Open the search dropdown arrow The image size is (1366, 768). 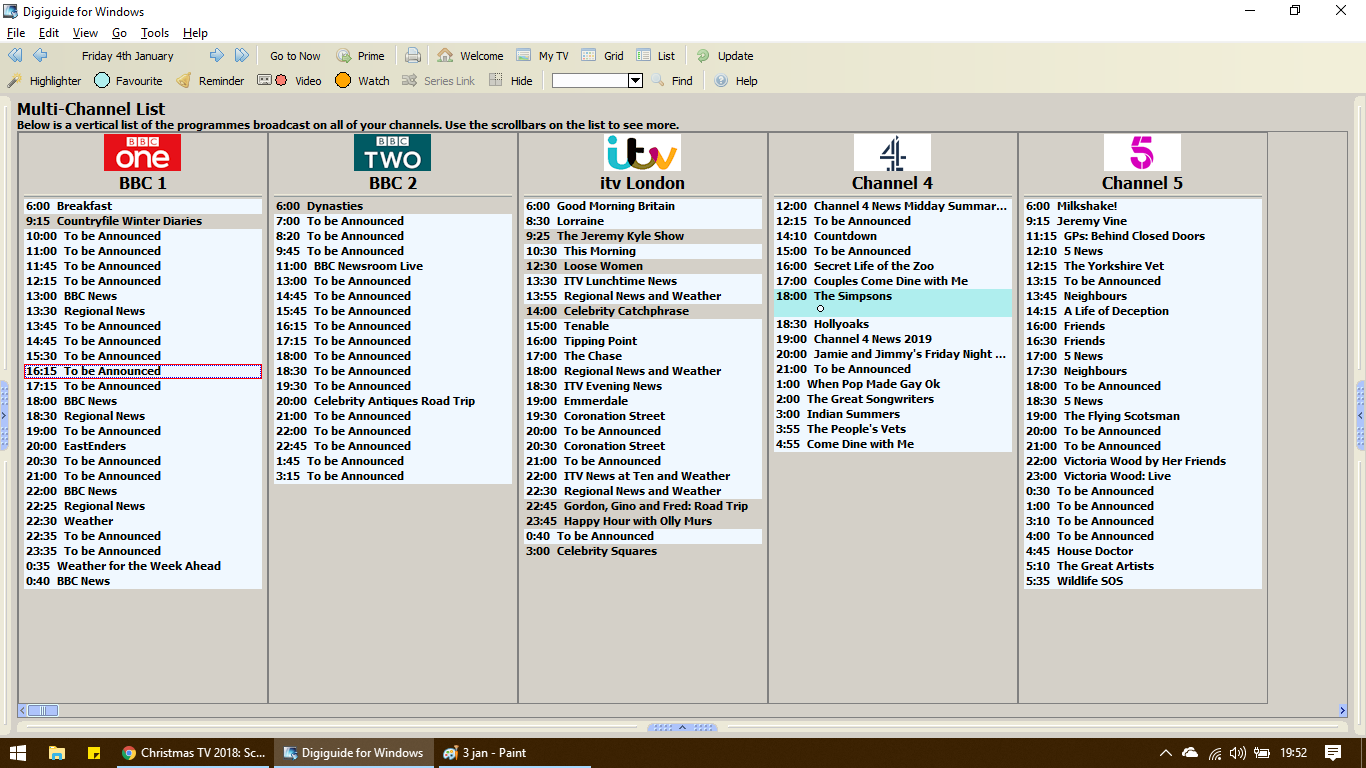pyautogui.click(x=635, y=81)
